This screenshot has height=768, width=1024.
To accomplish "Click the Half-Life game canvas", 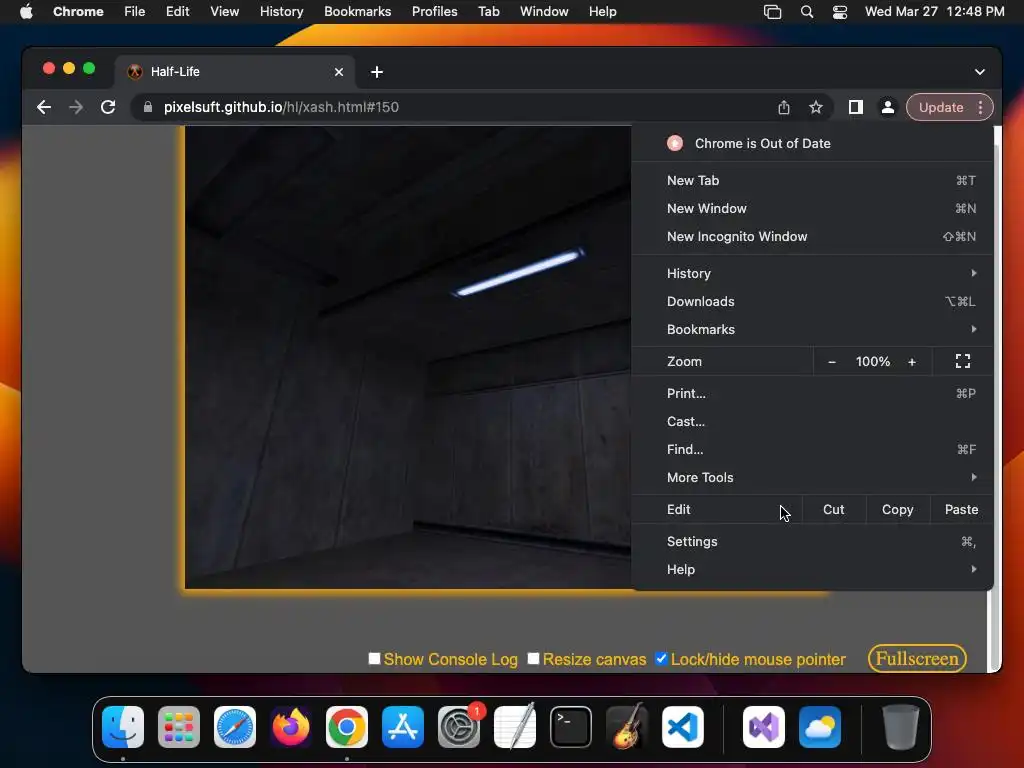I will point(408,357).
